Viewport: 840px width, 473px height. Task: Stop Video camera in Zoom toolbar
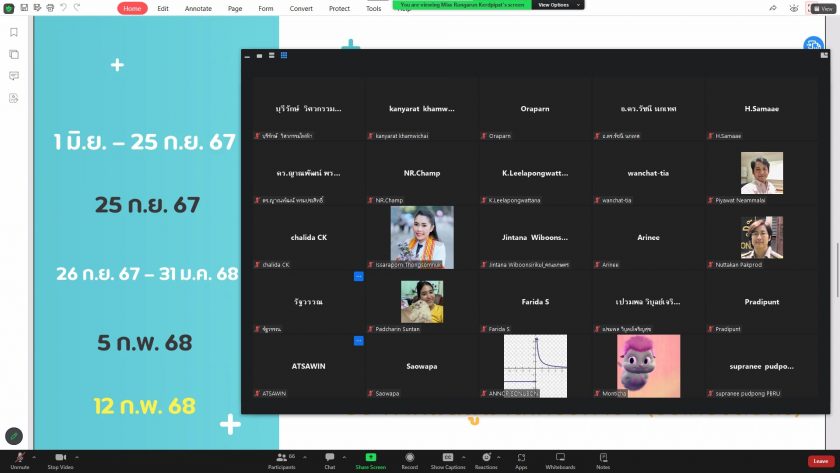(x=60, y=459)
